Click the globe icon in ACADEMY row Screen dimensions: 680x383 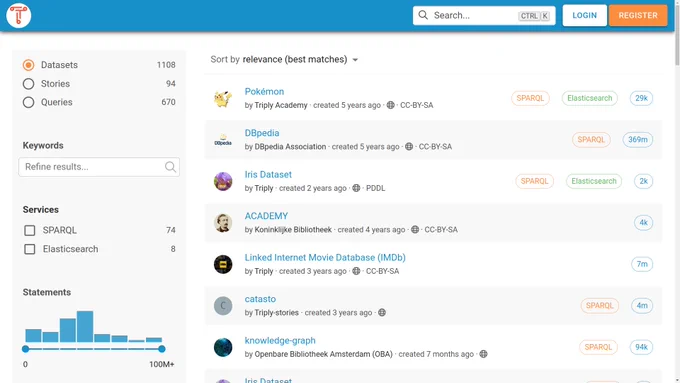click(x=415, y=229)
